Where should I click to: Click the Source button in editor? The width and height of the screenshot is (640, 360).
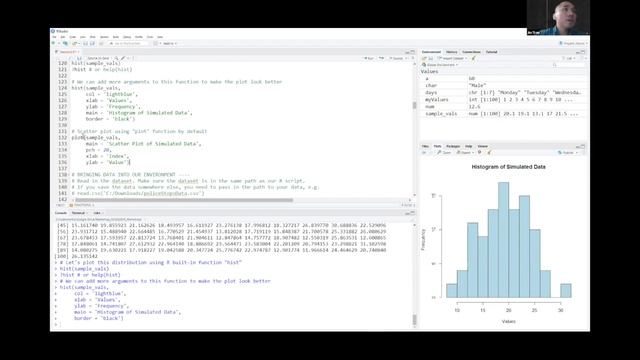point(397,58)
